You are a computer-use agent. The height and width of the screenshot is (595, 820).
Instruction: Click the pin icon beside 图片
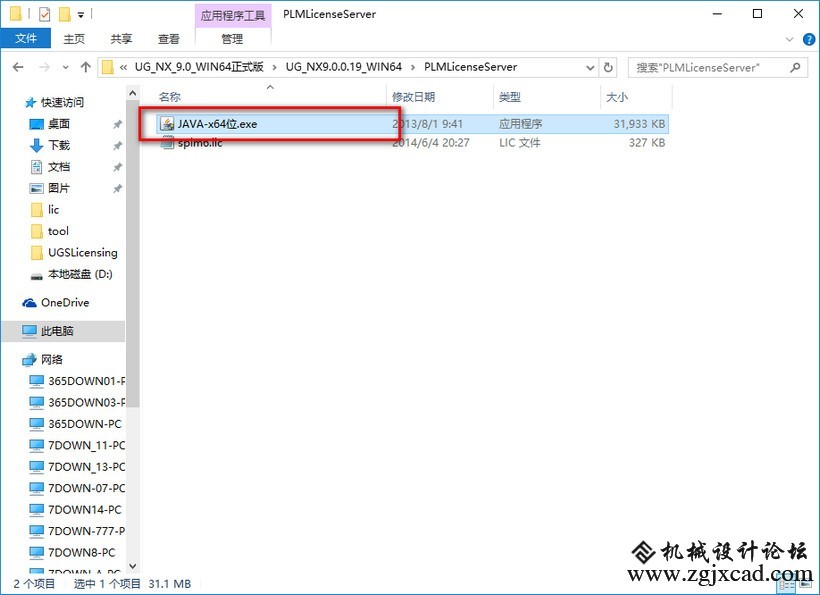tap(118, 189)
